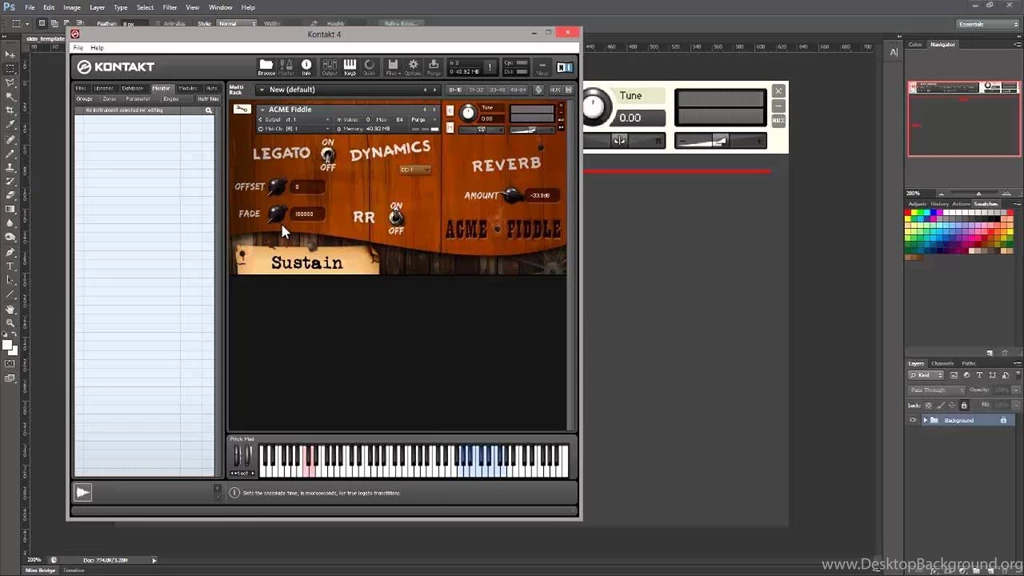Open Photoshop's Image menu
The width and height of the screenshot is (1024, 576).
[x=71, y=7]
